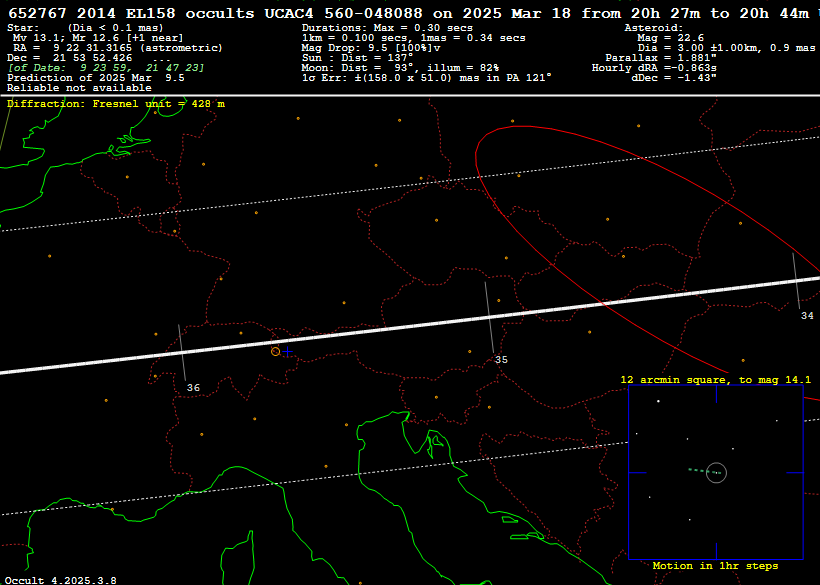Click 'Sun : Dist = 137°' text
The image size is (820, 585).
tap(357, 58)
